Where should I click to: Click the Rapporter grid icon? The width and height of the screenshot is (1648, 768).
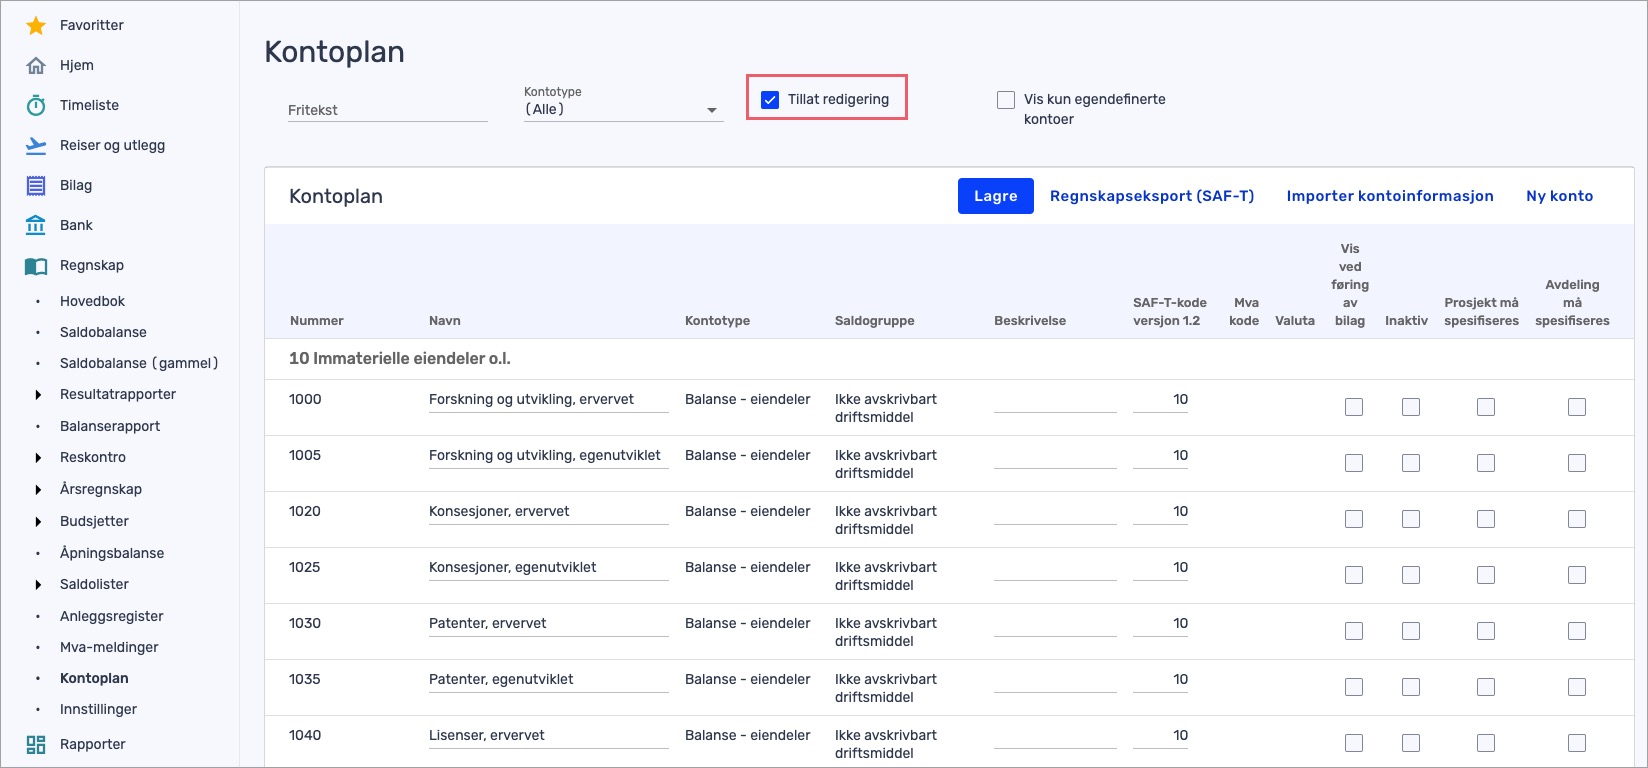(36, 744)
